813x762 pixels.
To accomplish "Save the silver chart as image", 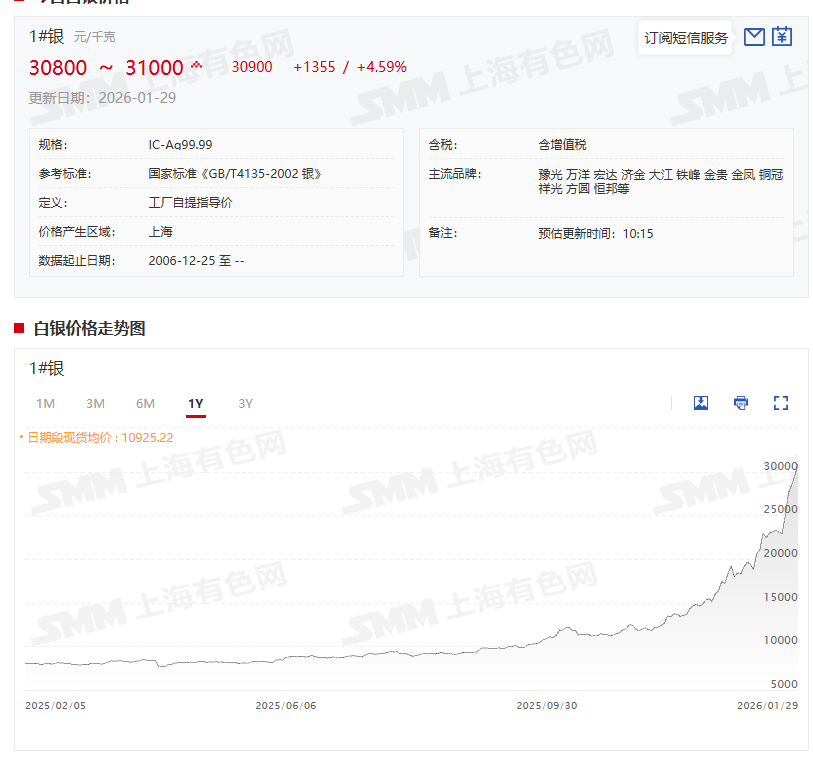I will point(701,403).
